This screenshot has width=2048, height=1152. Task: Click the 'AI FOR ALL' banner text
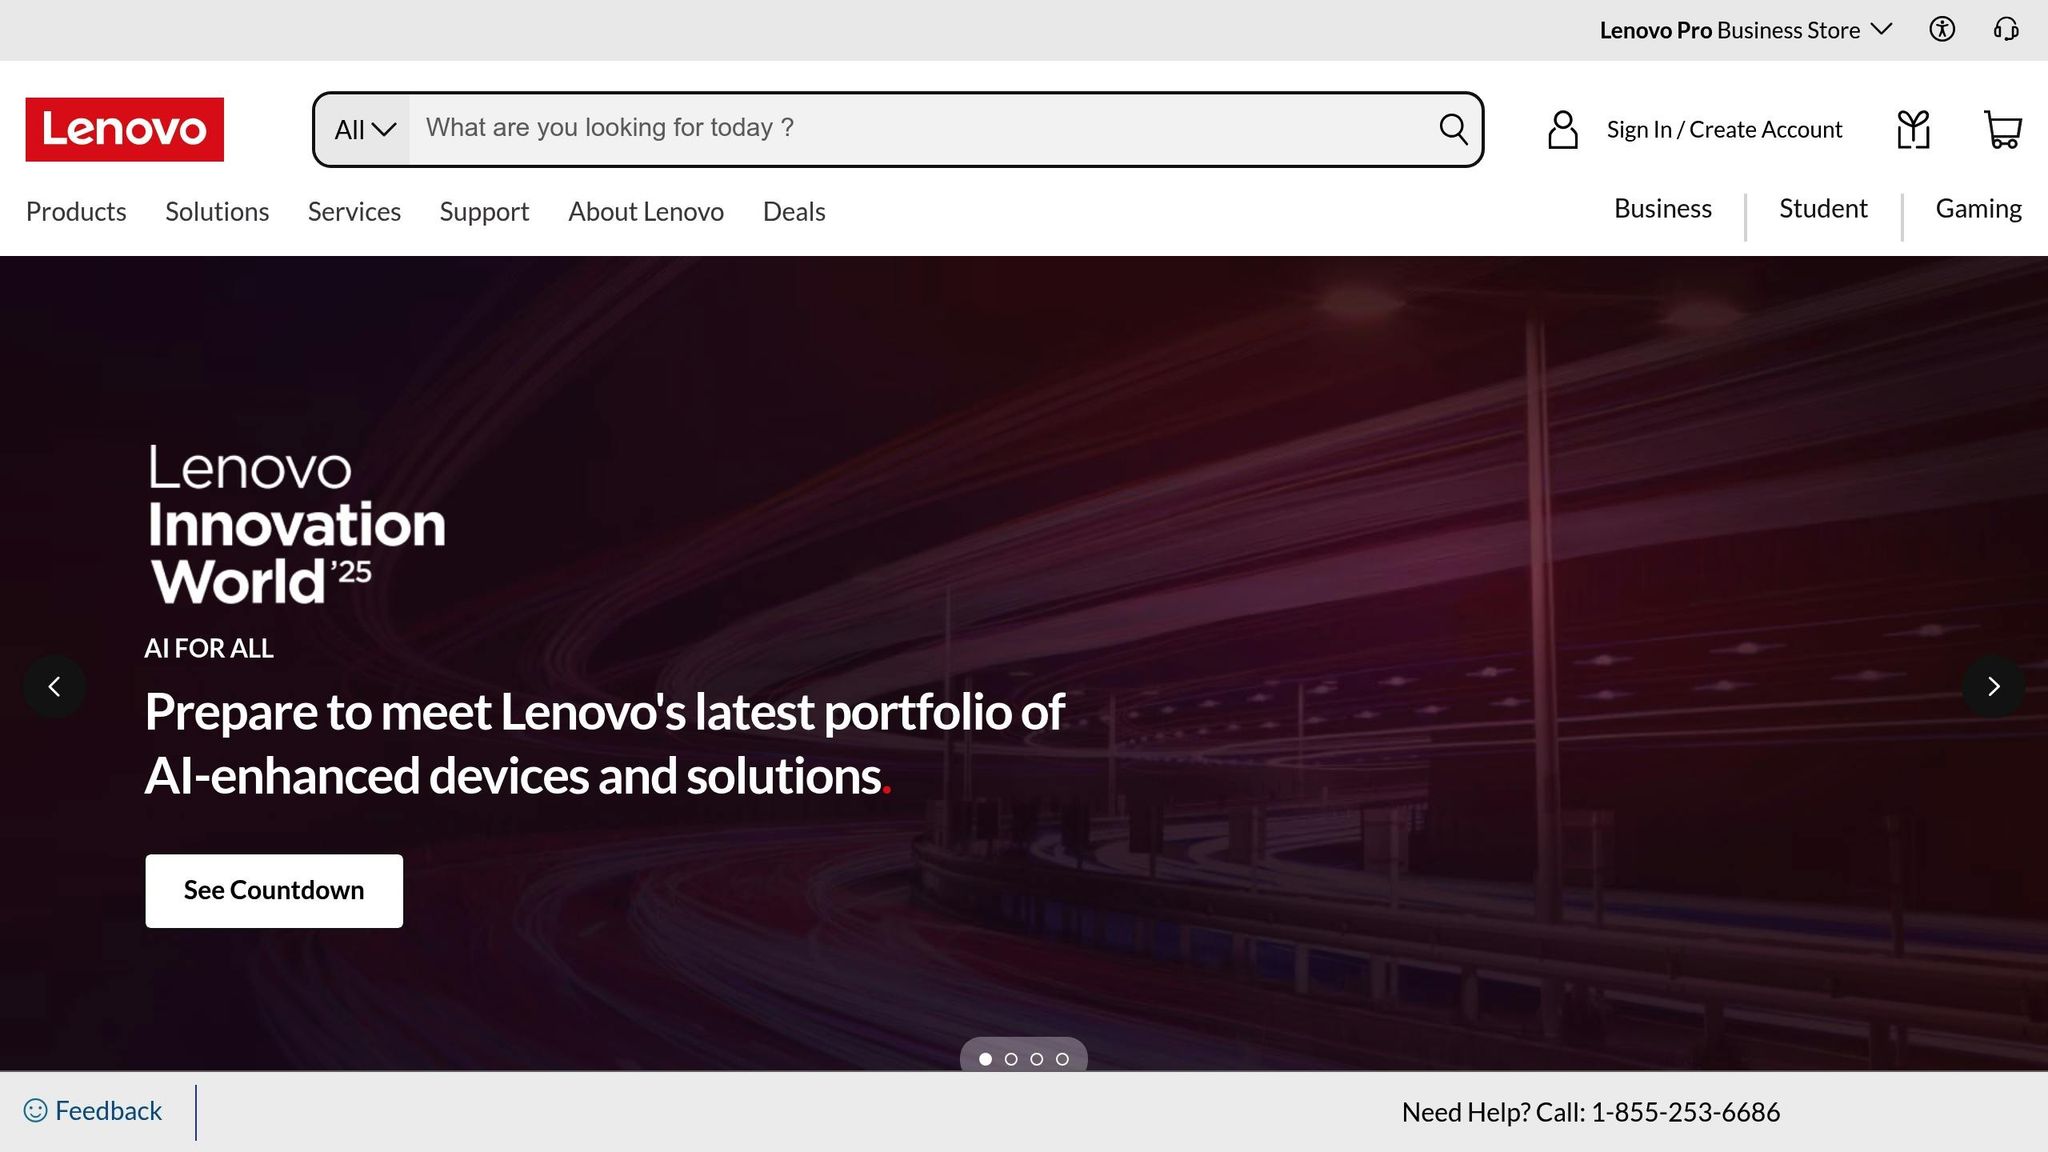point(209,649)
